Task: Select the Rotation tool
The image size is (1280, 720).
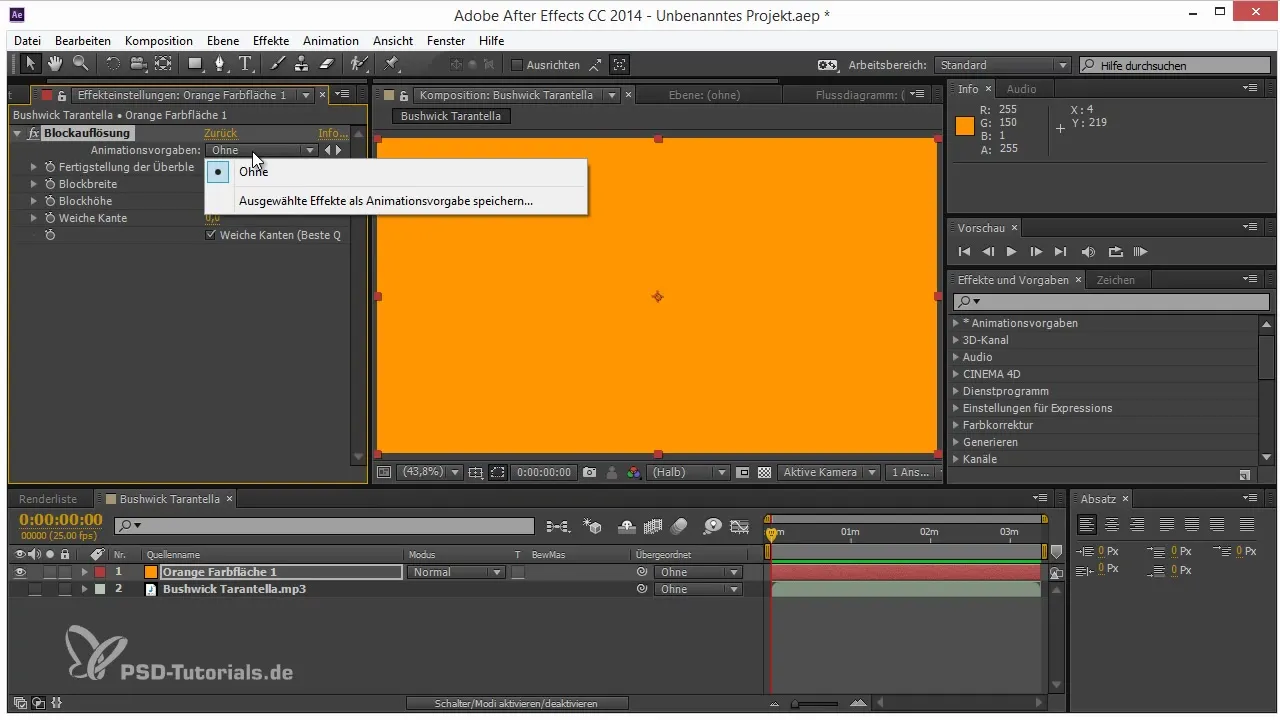Action: click(x=112, y=64)
